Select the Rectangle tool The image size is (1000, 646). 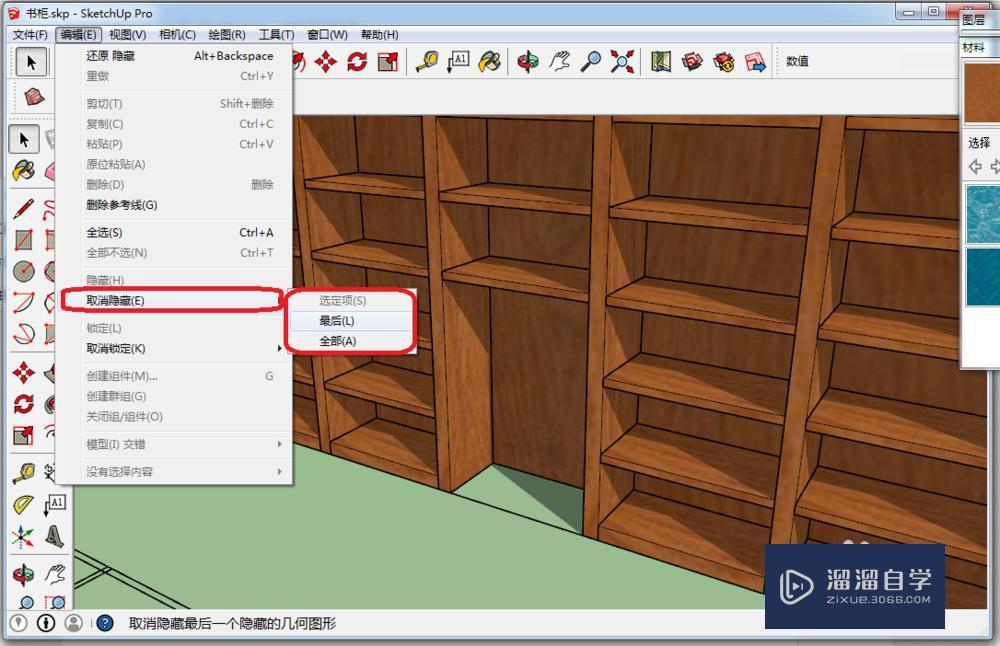25,240
